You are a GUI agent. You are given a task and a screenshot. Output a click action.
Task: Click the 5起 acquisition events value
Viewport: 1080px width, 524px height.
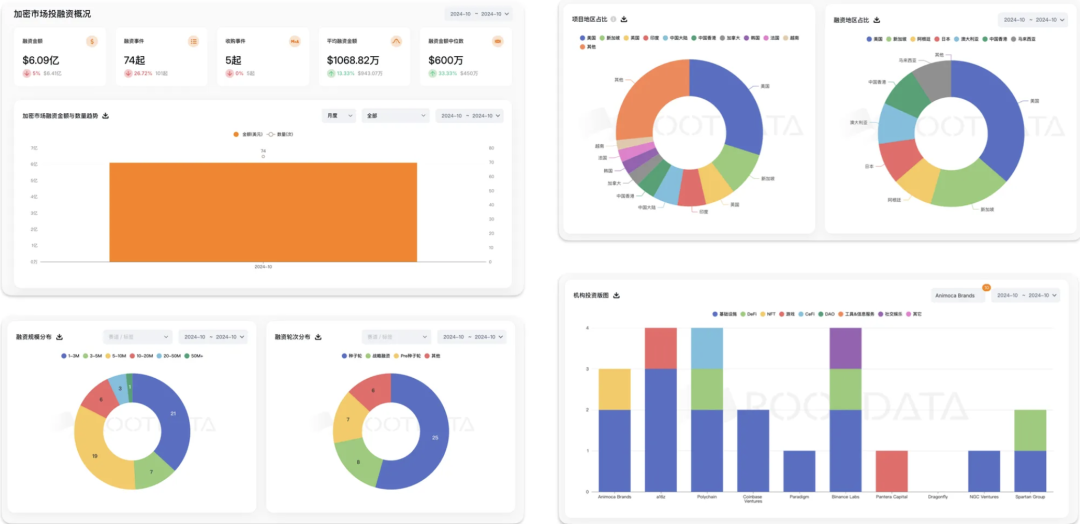pyautogui.click(x=233, y=60)
